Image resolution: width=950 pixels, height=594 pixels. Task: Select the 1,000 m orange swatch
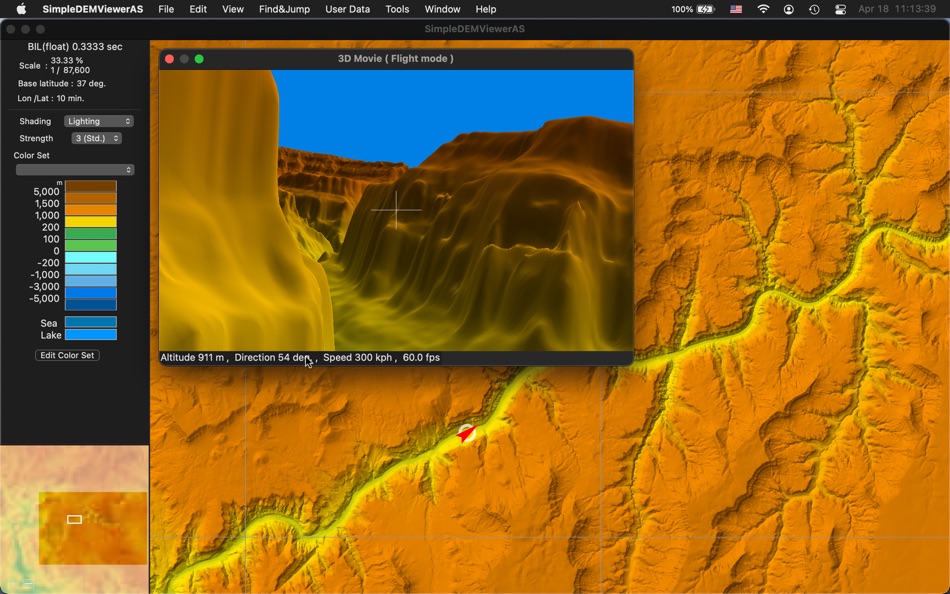pyautogui.click(x=91, y=210)
